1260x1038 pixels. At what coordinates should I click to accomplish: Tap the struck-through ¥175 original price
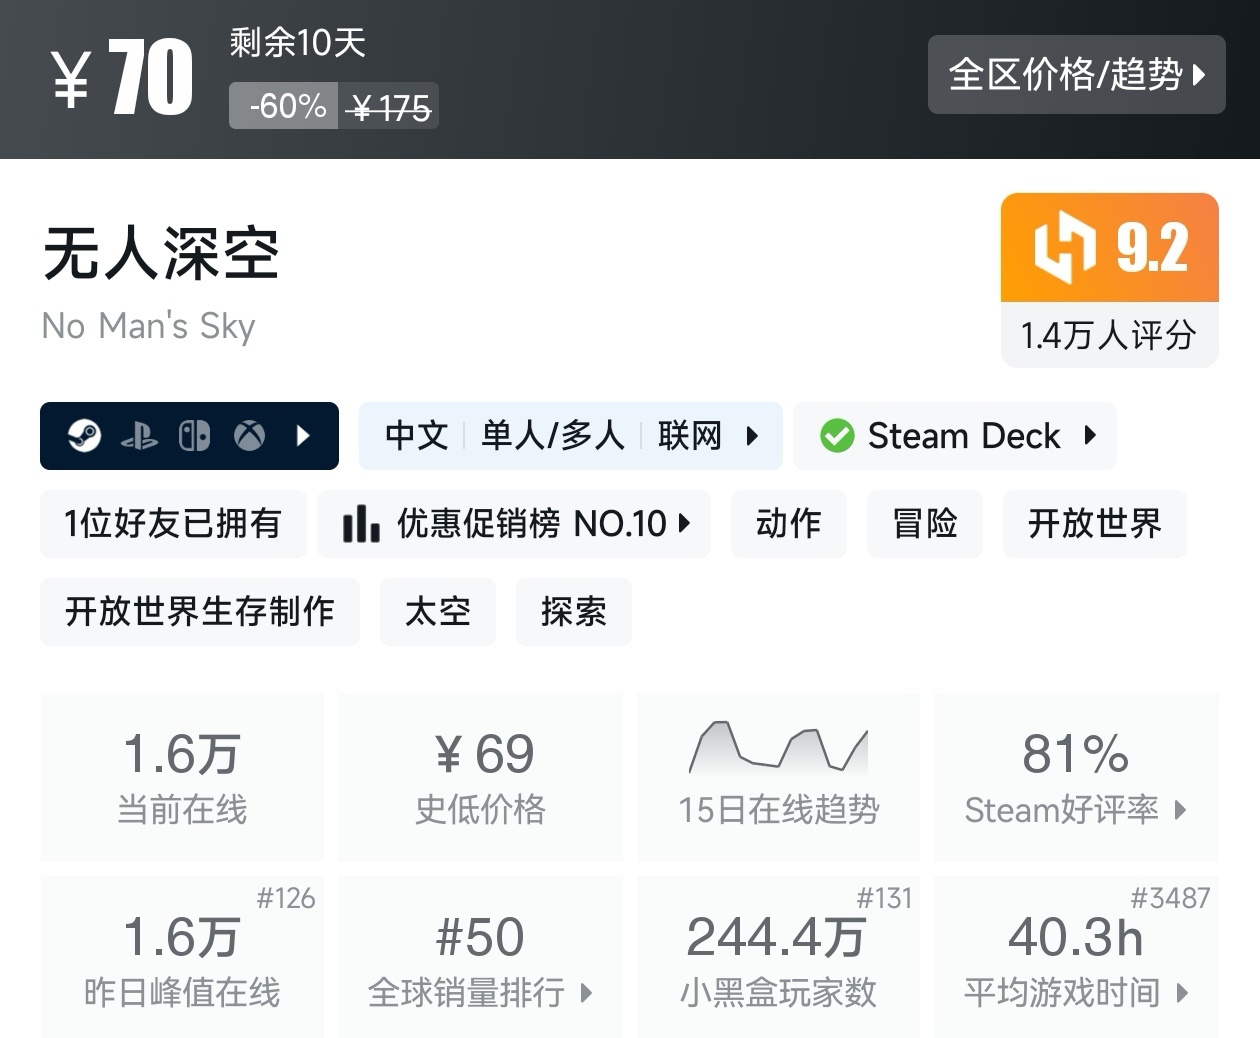390,107
